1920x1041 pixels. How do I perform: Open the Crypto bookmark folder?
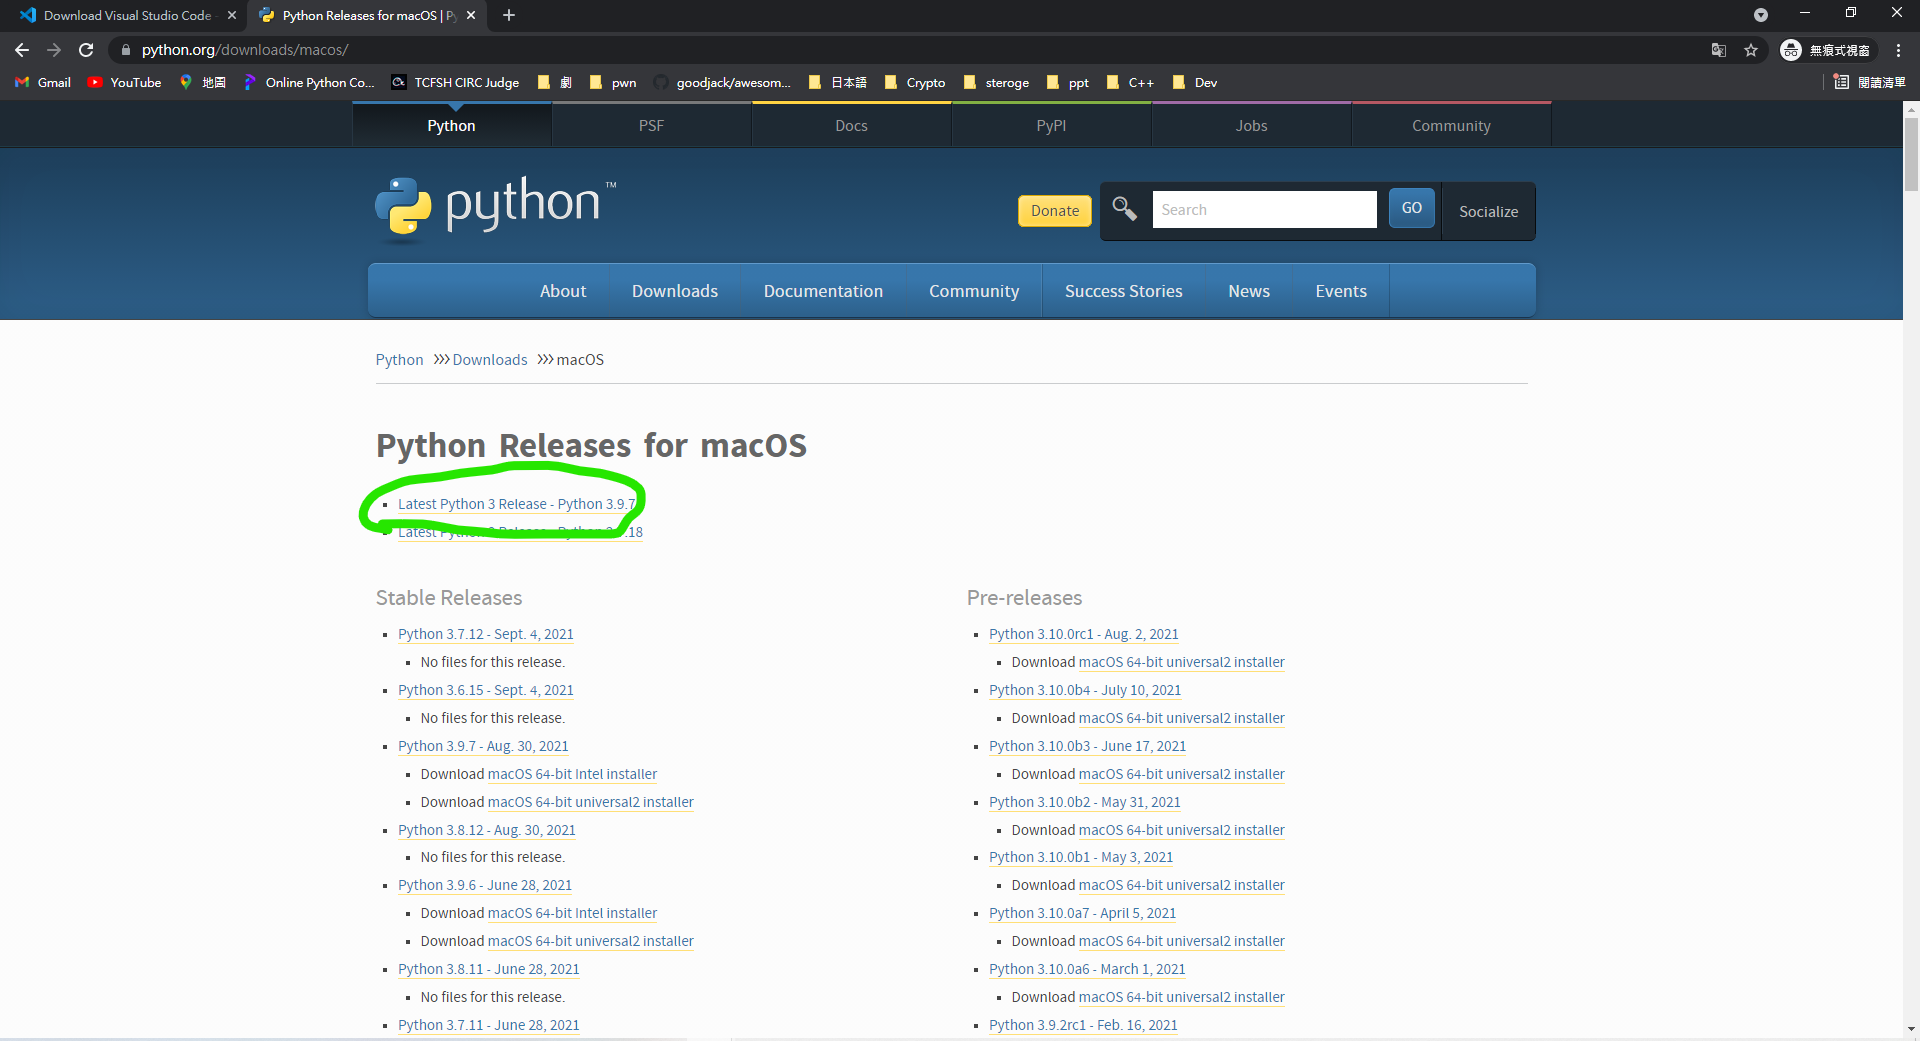tap(915, 82)
